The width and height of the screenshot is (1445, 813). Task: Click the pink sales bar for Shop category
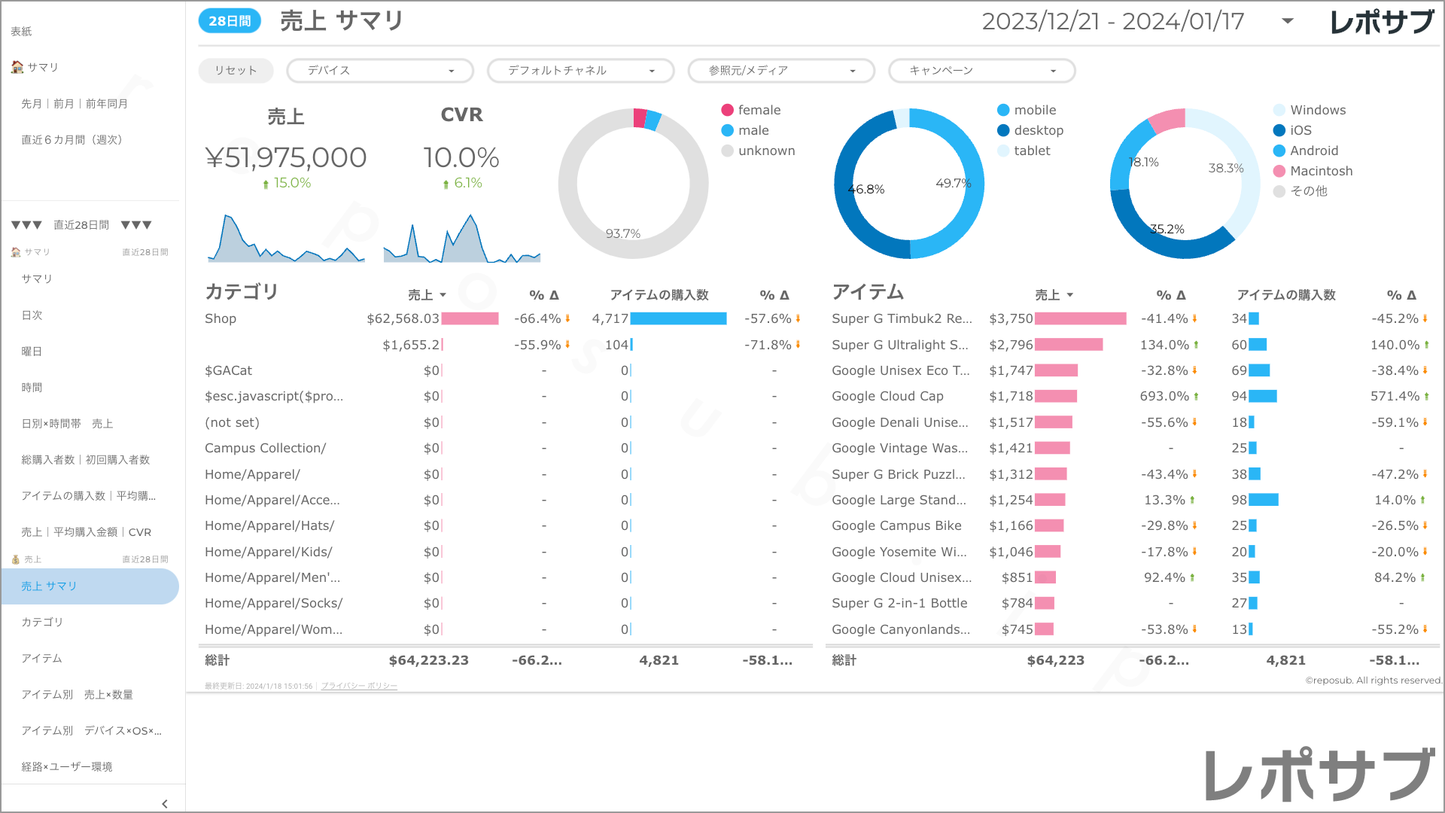tap(470, 319)
